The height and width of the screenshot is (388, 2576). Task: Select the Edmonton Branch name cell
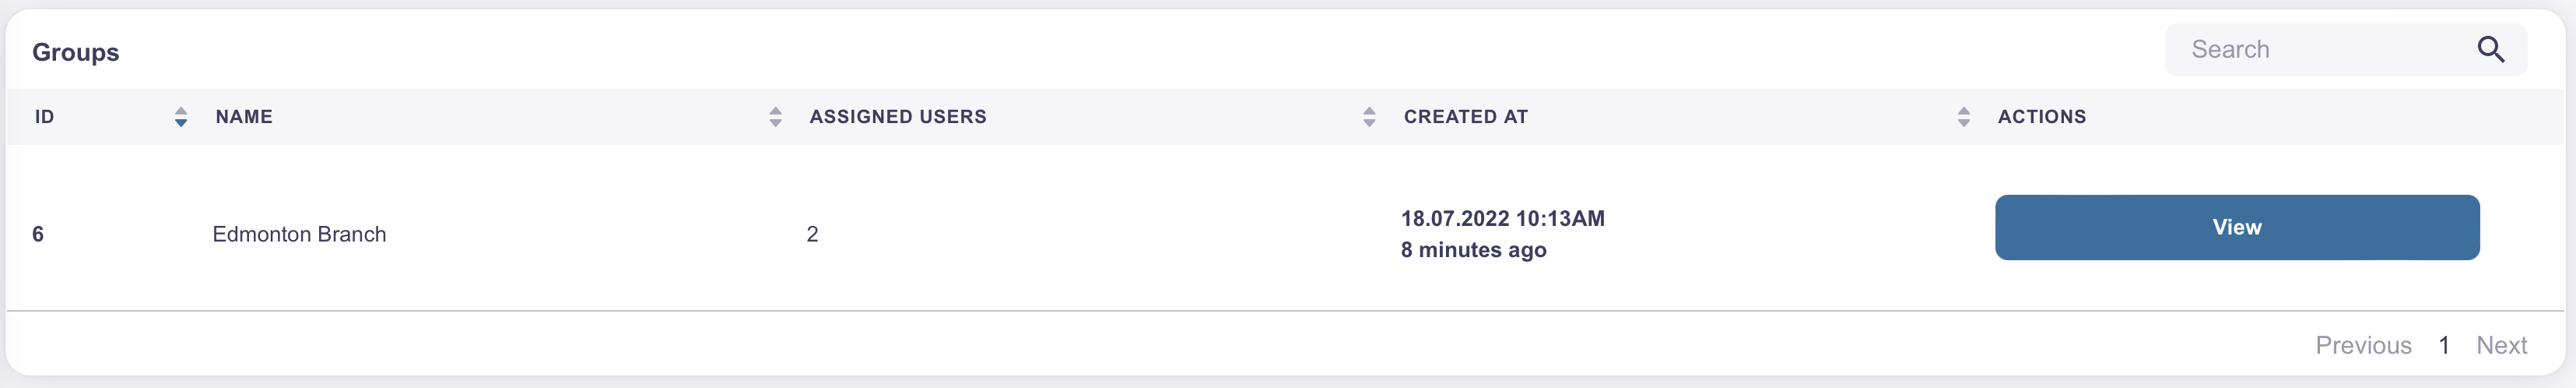pos(299,234)
